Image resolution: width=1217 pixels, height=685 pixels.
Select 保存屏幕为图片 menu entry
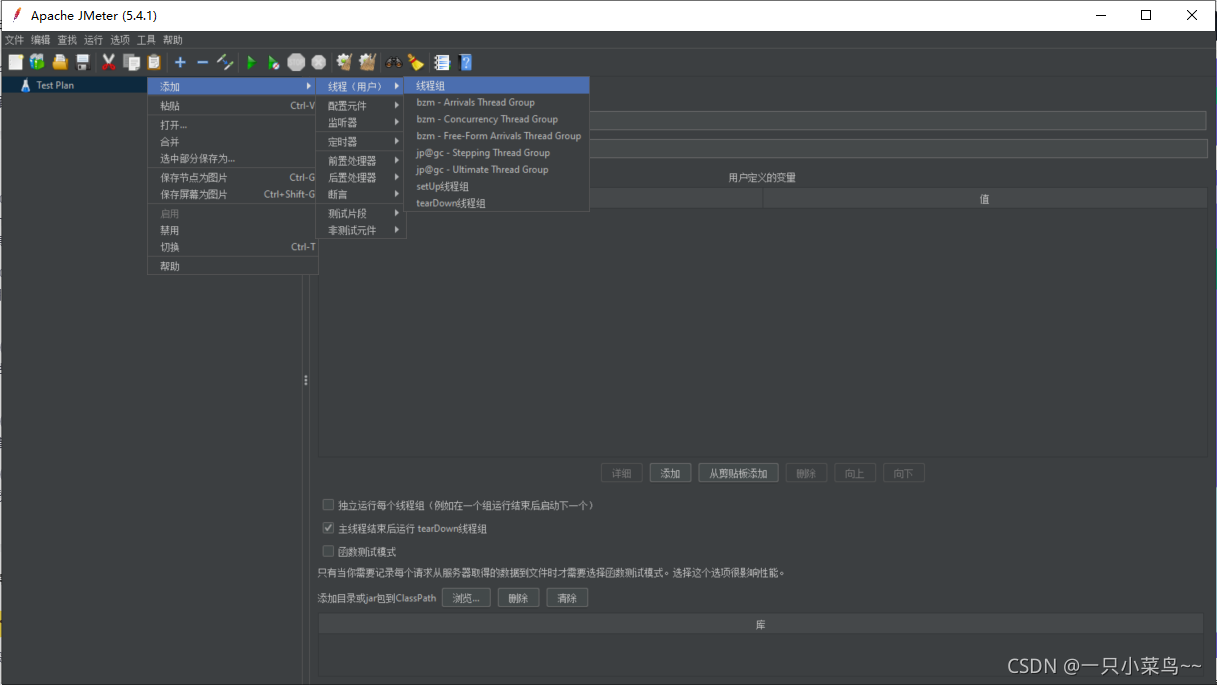[x=232, y=194]
